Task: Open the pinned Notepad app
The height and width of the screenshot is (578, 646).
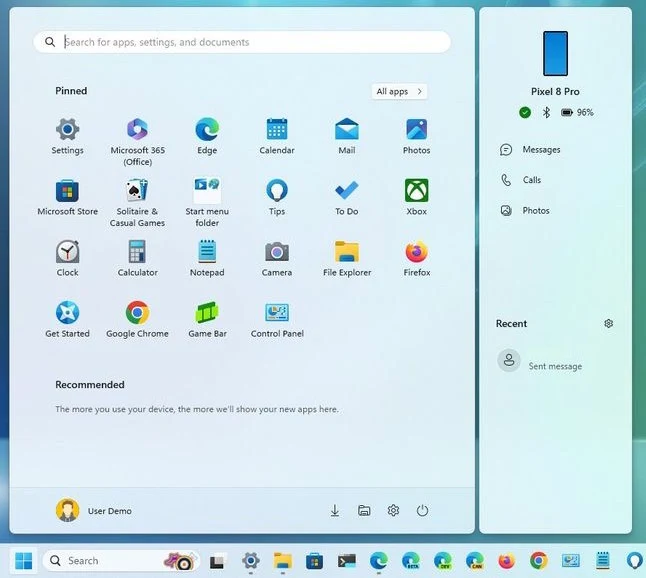Action: (207, 259)
